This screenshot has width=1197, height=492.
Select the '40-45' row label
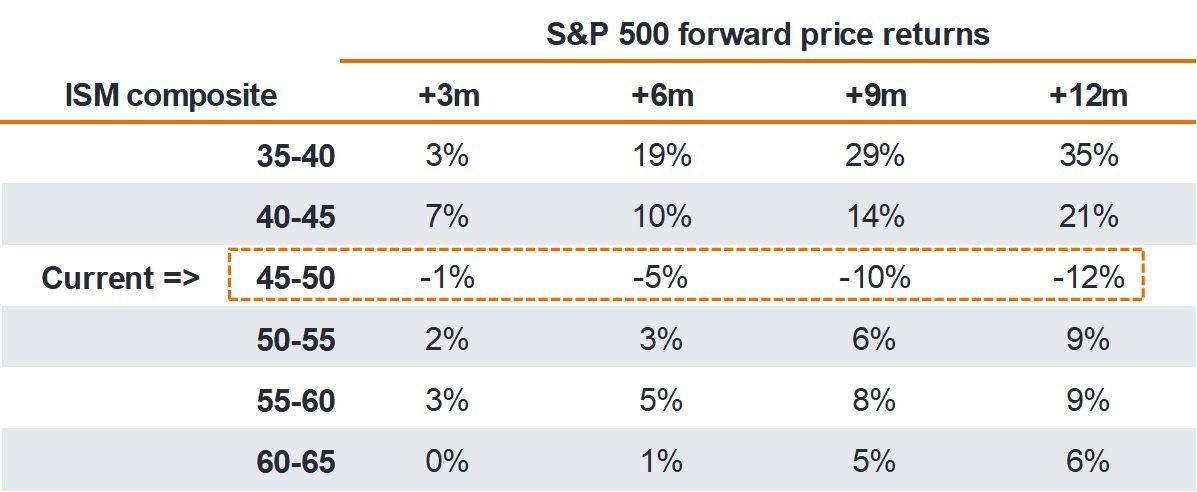pyautogui.click(x=295, y=218)
